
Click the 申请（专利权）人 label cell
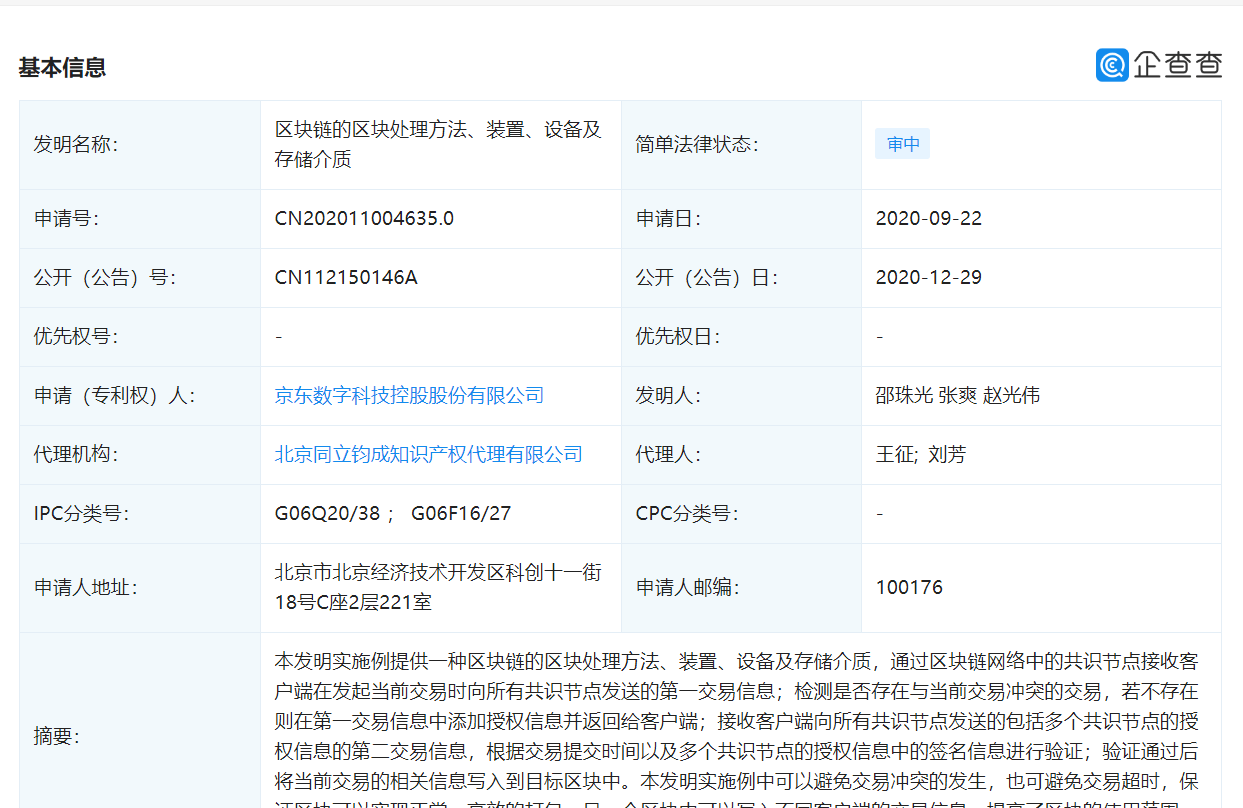140,396
